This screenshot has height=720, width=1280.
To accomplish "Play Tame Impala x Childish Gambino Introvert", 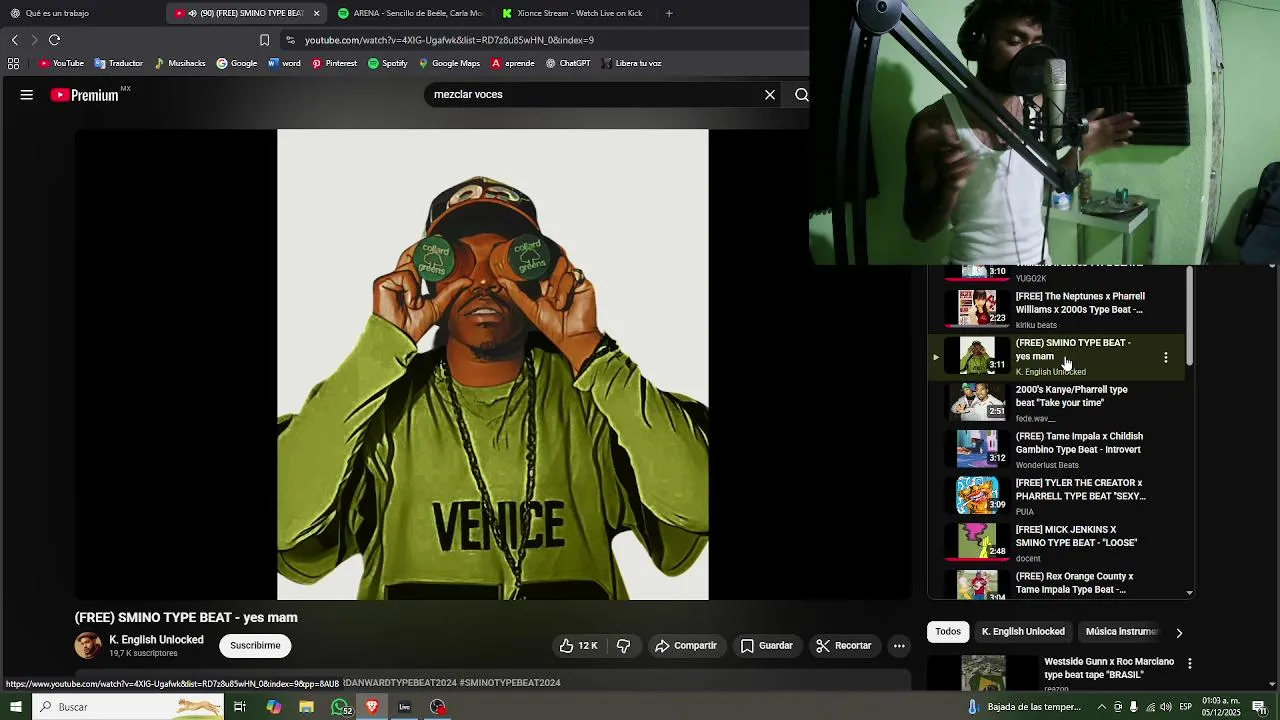I will tap(1055, 449).
